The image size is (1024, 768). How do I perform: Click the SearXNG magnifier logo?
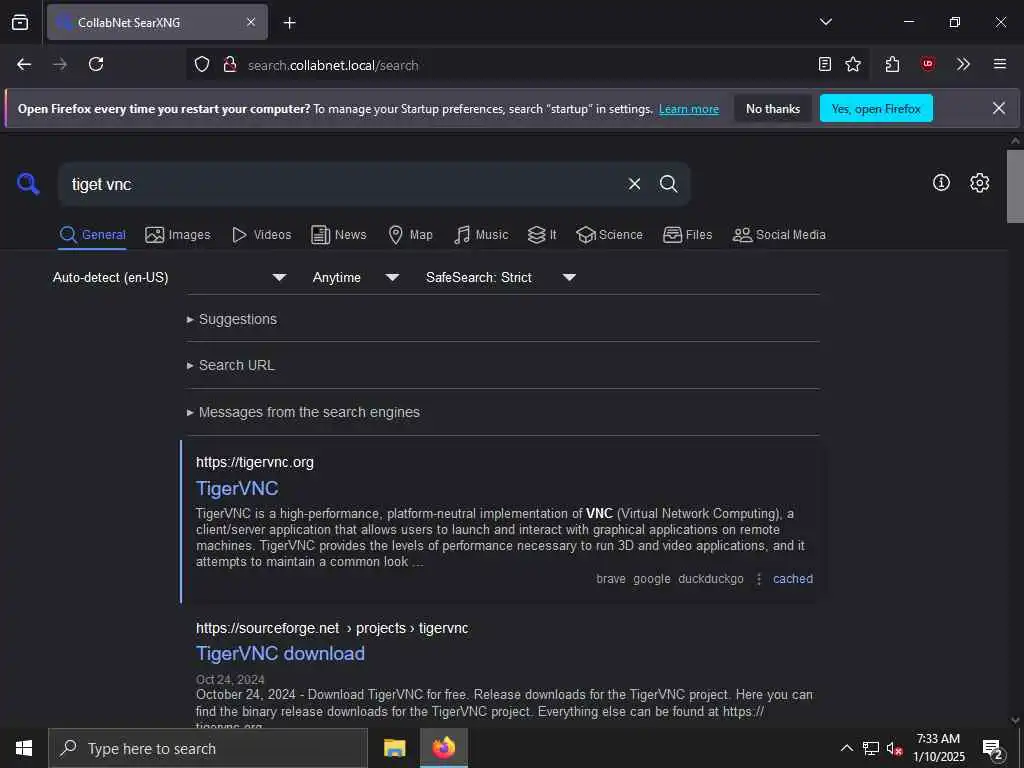click(x=28, y=184)
